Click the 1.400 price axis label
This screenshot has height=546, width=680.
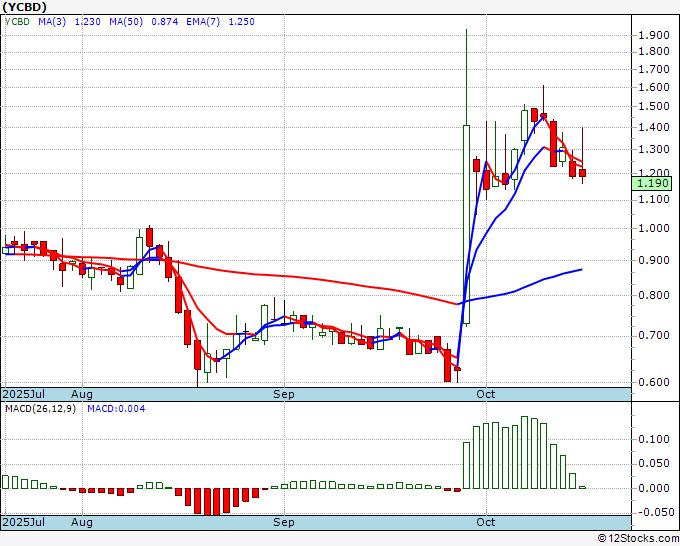(654, 128)
